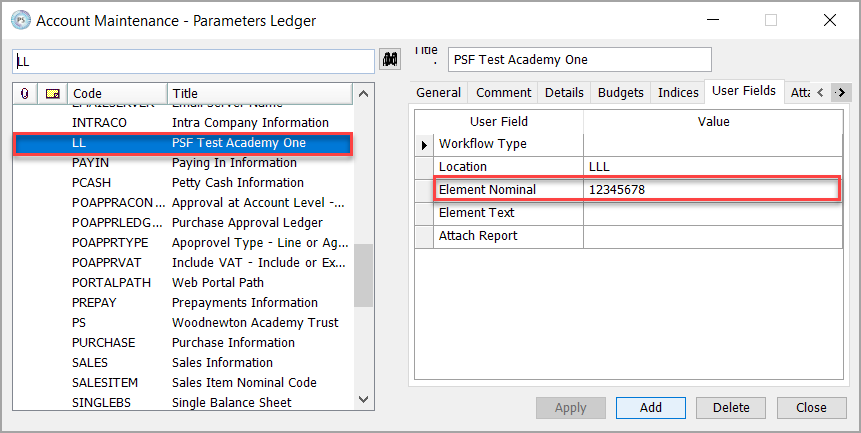The width and height of the screenshot is (861, 433).
Task: Click the binoculars search icon
Action: [x=392, y=60]
